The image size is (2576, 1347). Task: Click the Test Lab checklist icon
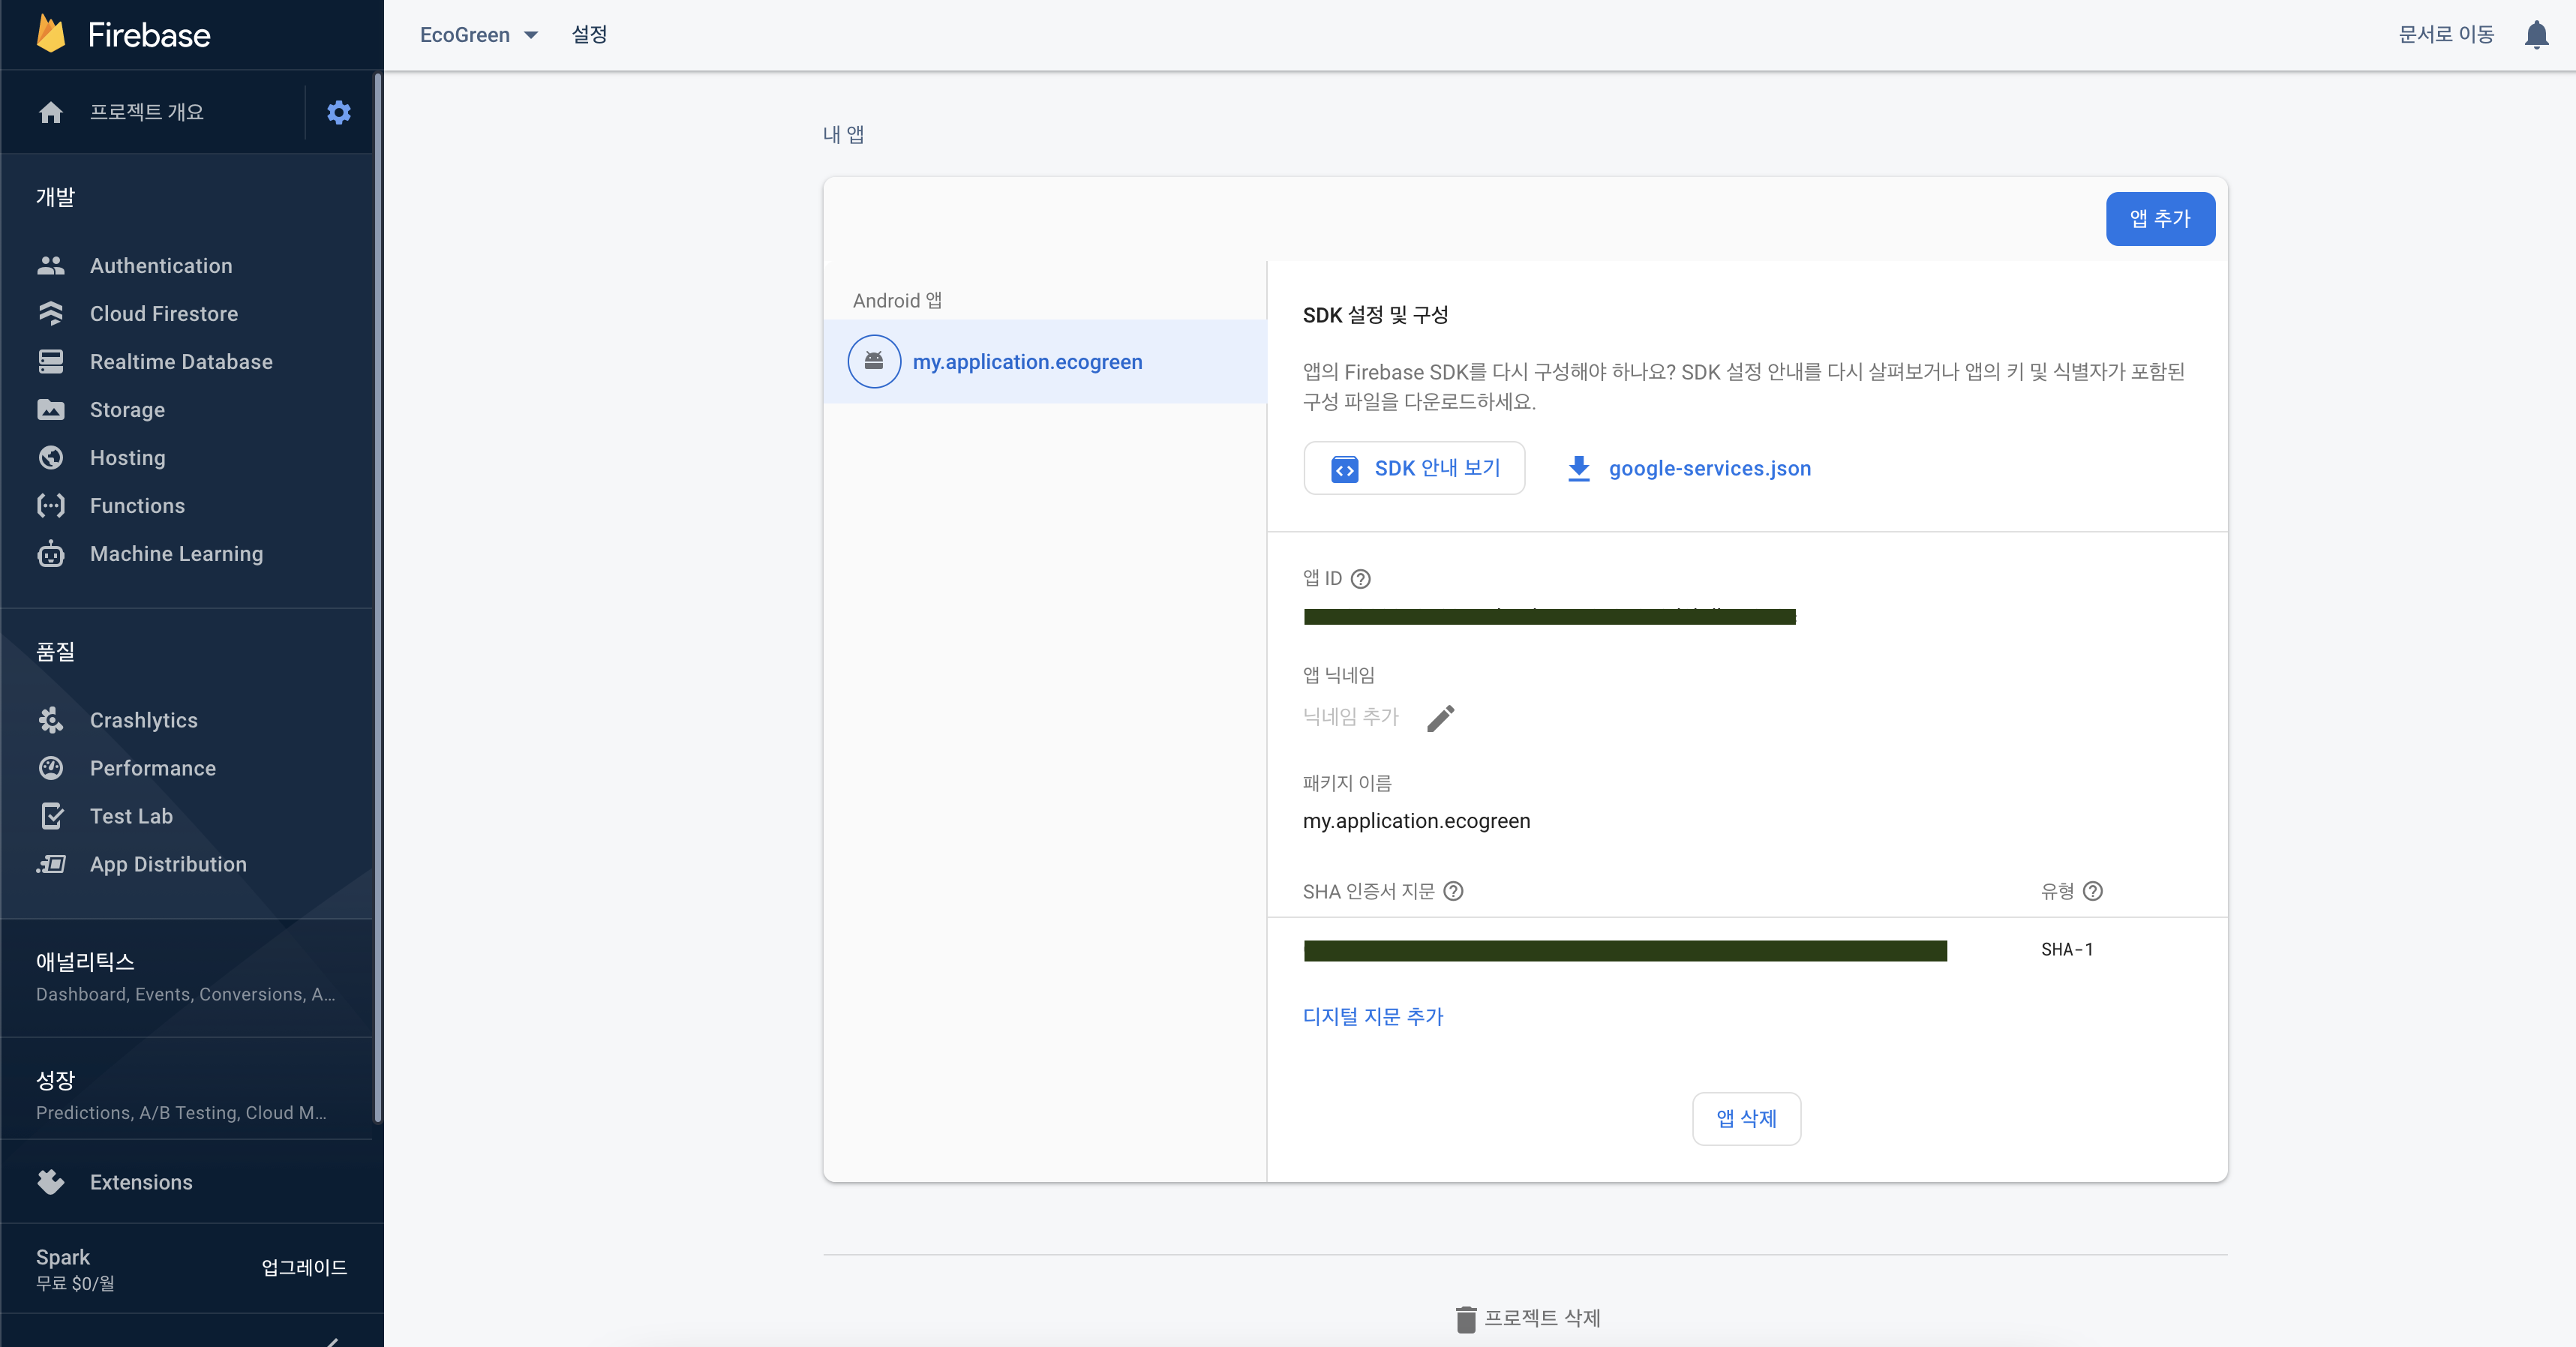(x=51, y=816)
